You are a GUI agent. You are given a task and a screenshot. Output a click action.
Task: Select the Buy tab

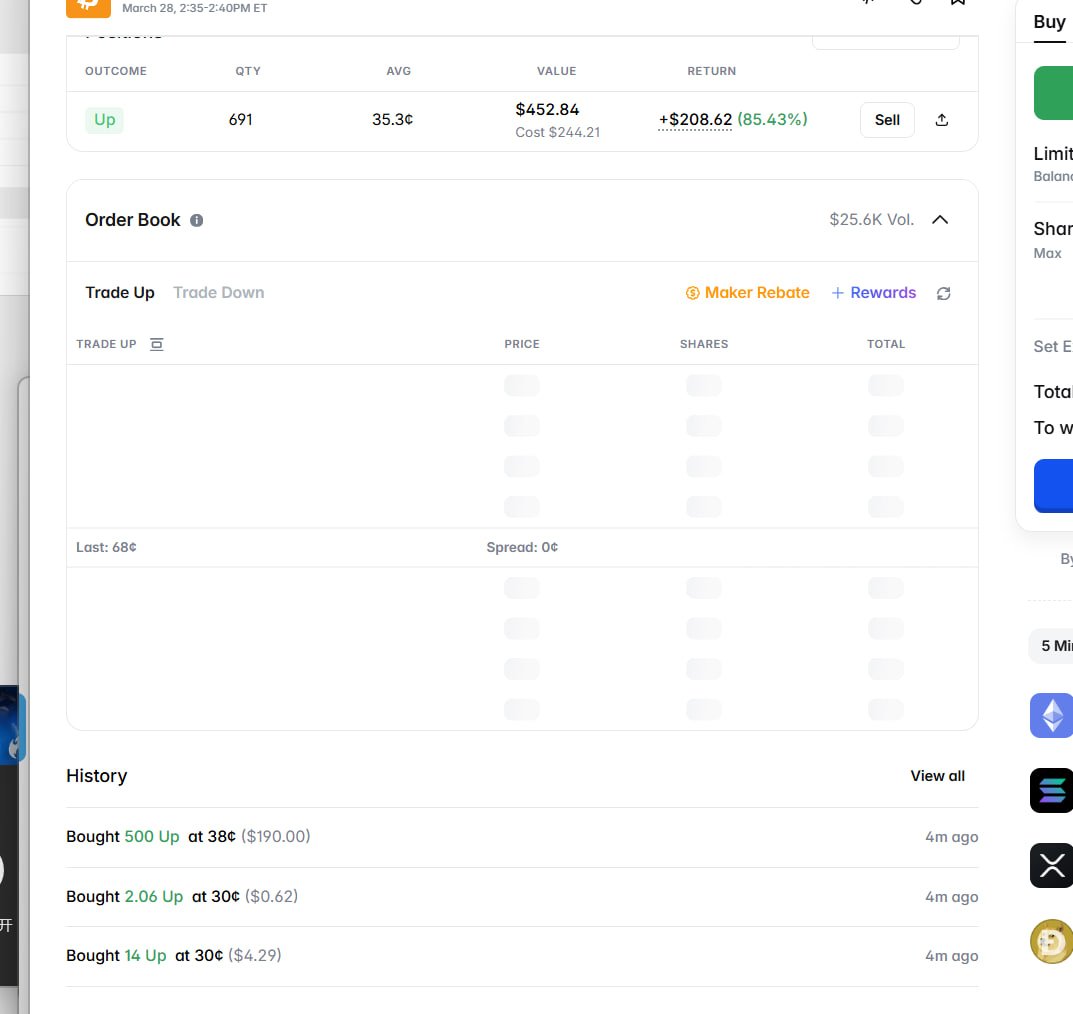[x=1049, y=23]
